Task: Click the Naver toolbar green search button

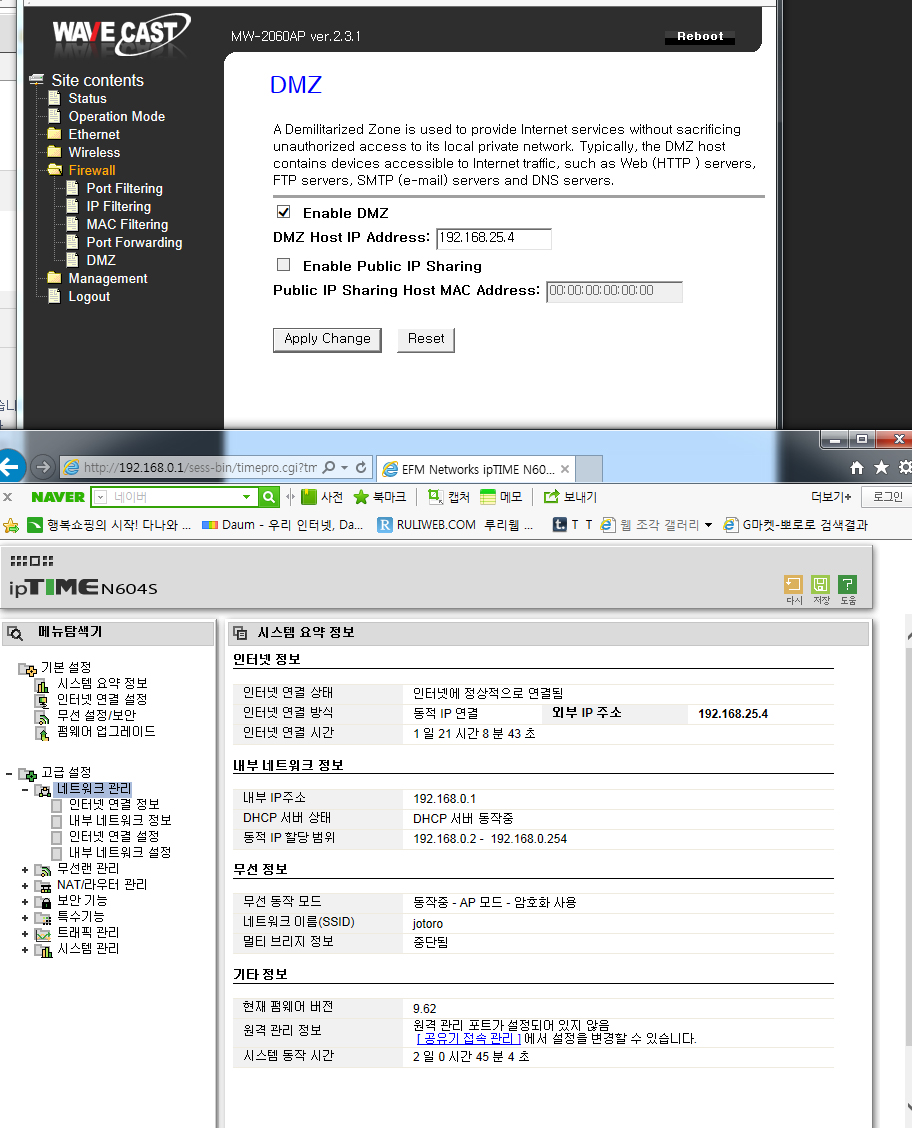Action: (269, 497)
